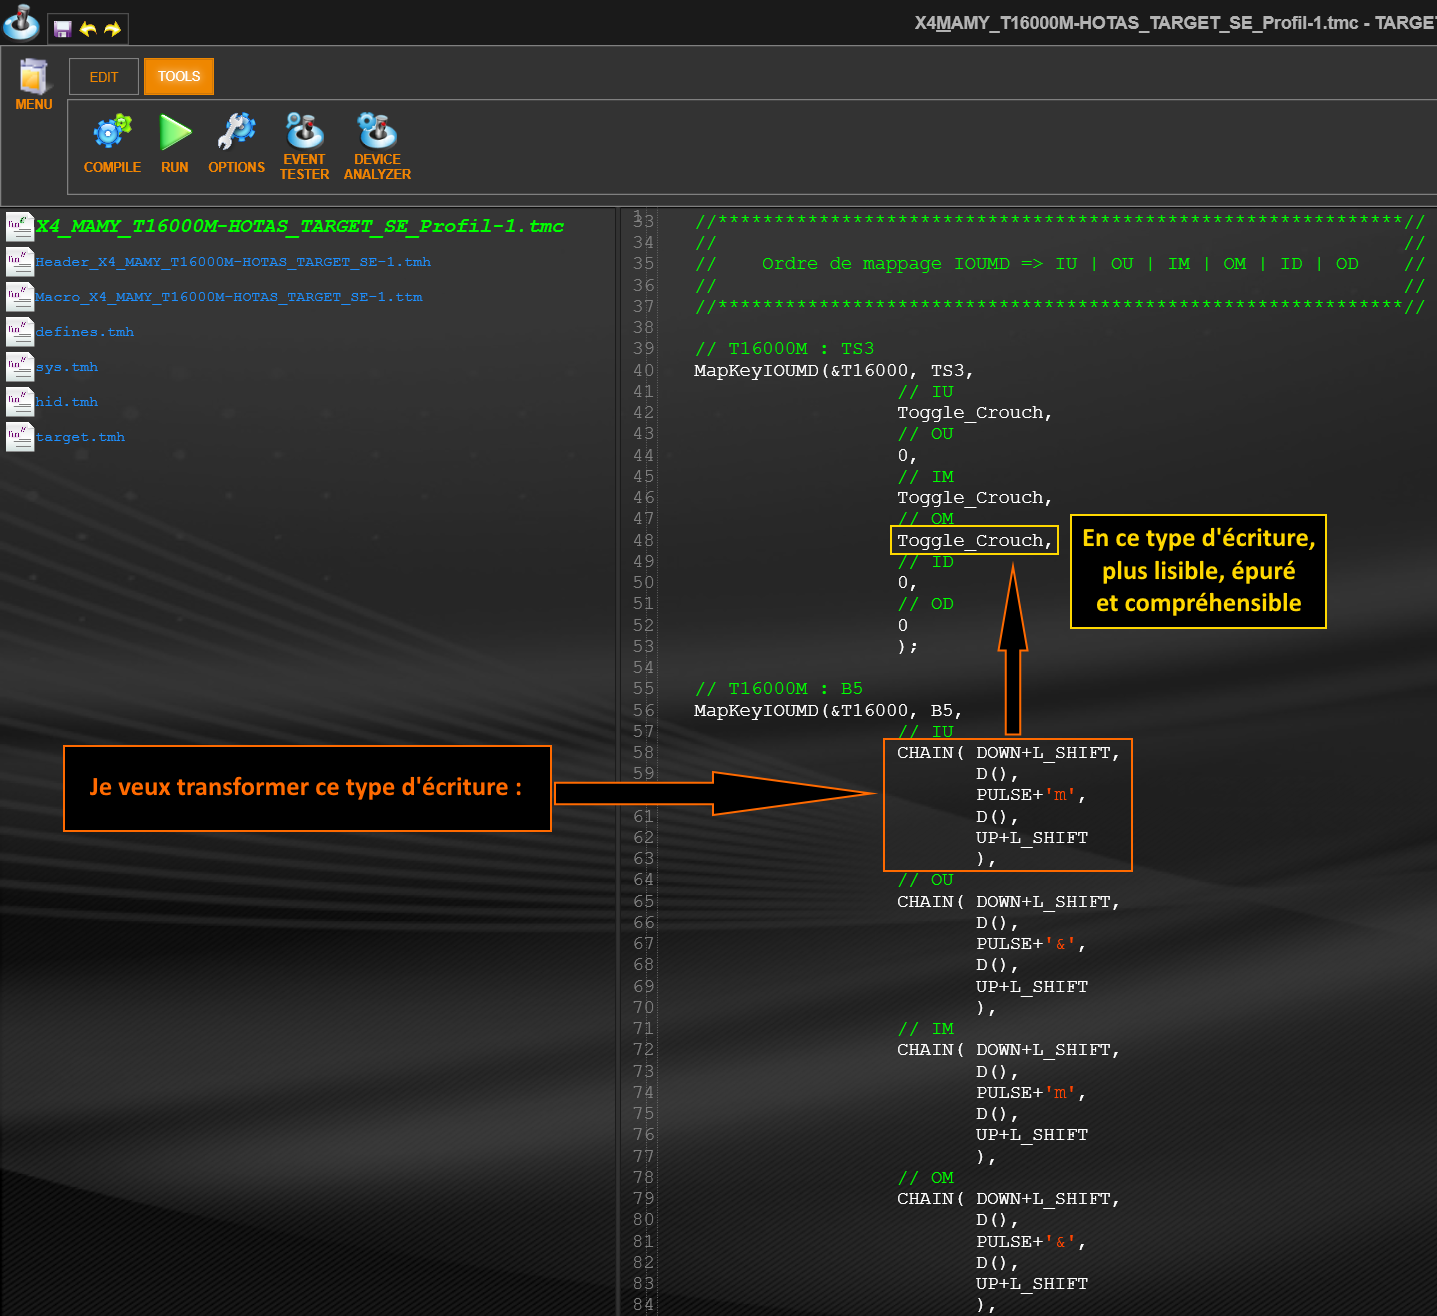Select the main Profil-1.tmc file
Viewport: 1437px width, 1316px height.
(x=299, y=226)
